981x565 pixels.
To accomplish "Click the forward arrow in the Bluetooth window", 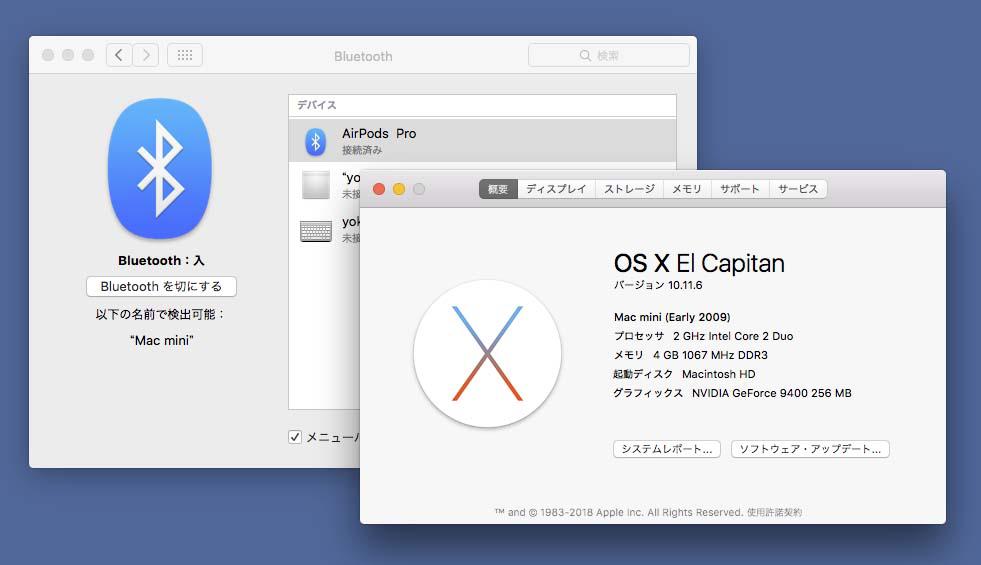I will pos(146,55).
